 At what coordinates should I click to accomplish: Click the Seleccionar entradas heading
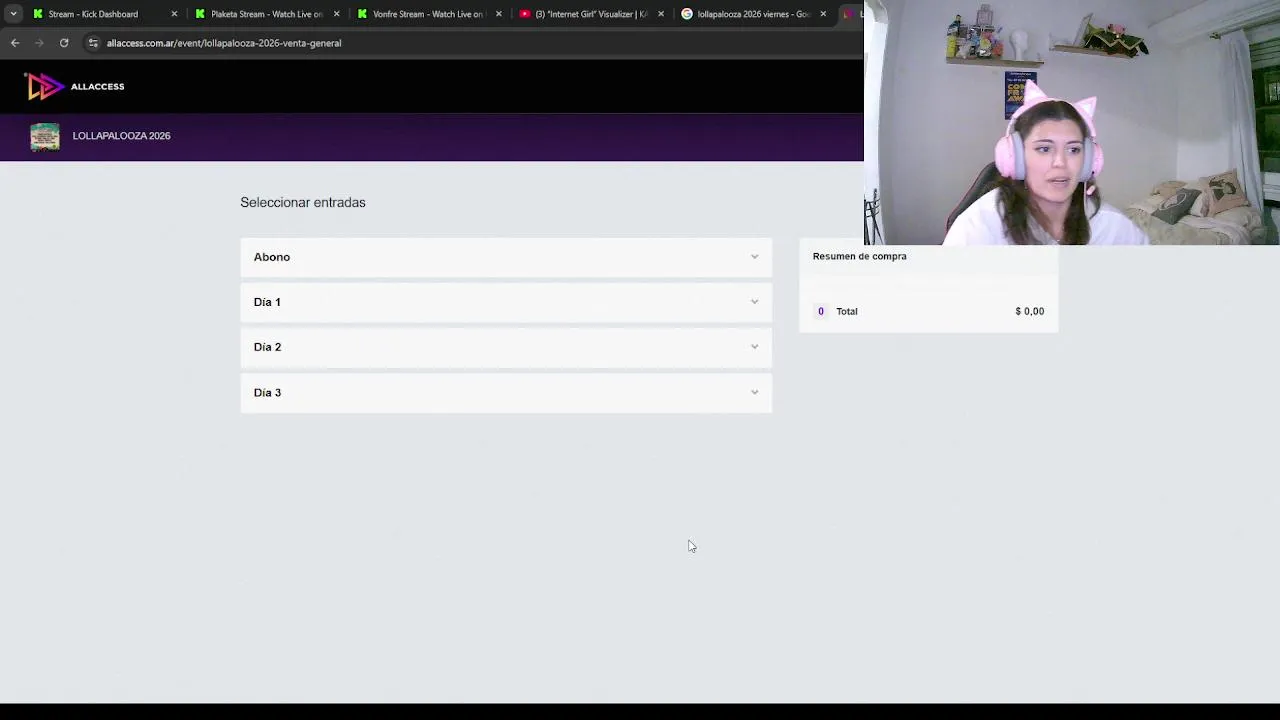[303, 202]
